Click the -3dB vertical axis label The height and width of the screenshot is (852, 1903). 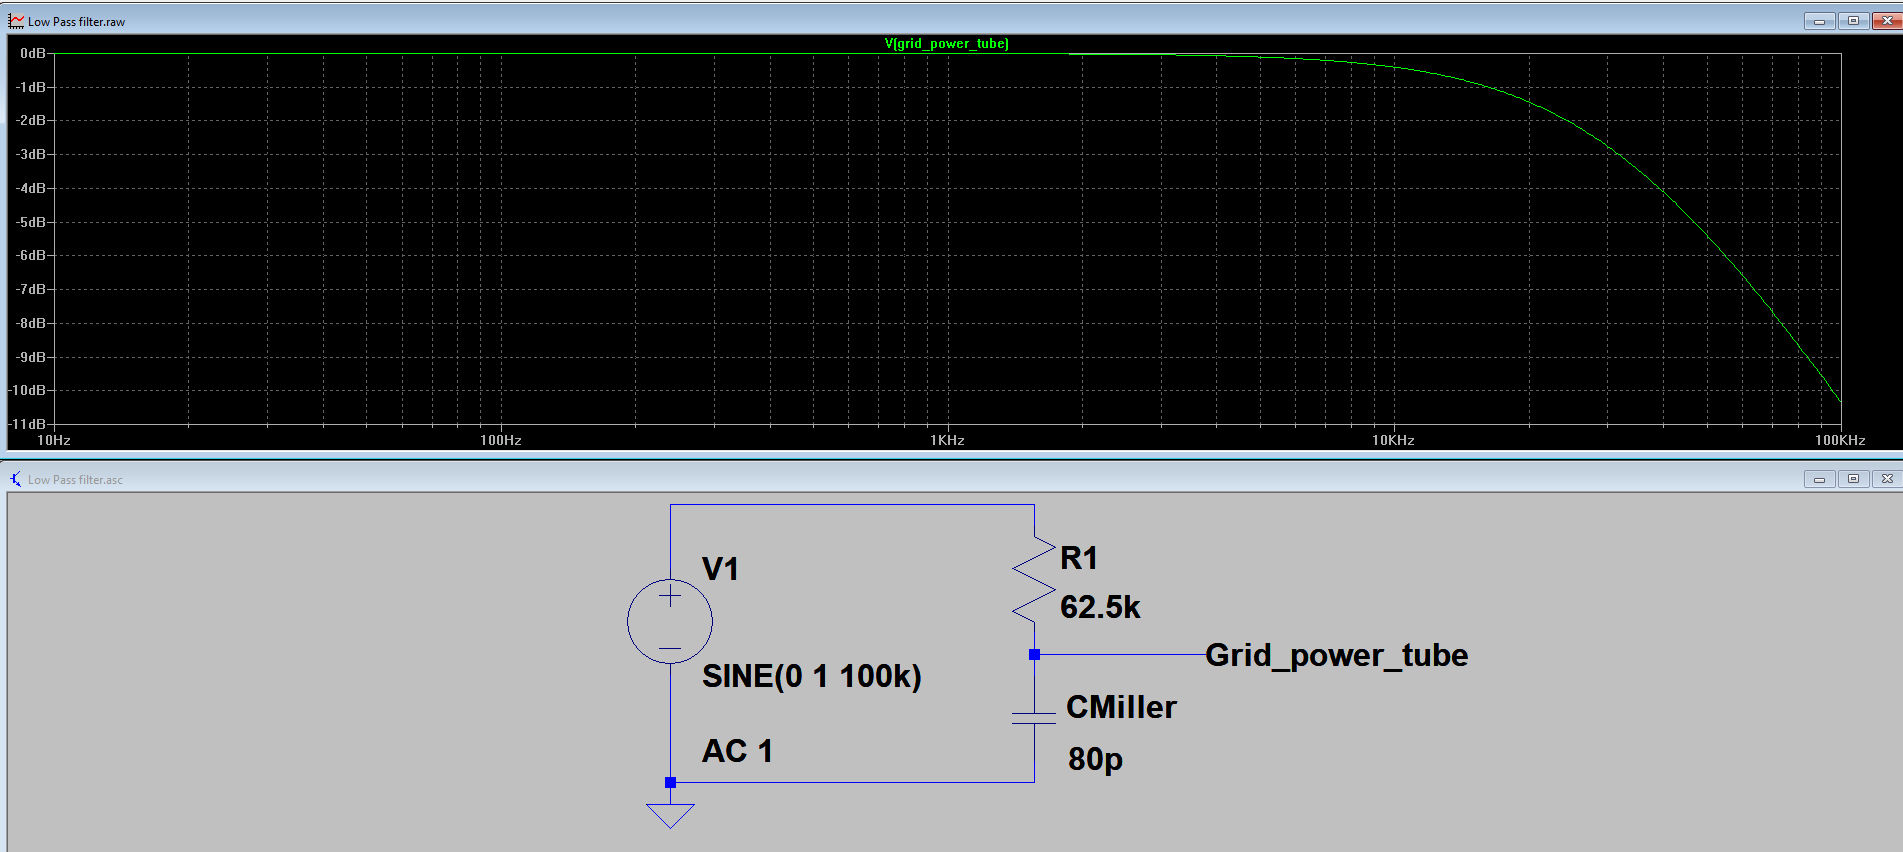(31, 154)
